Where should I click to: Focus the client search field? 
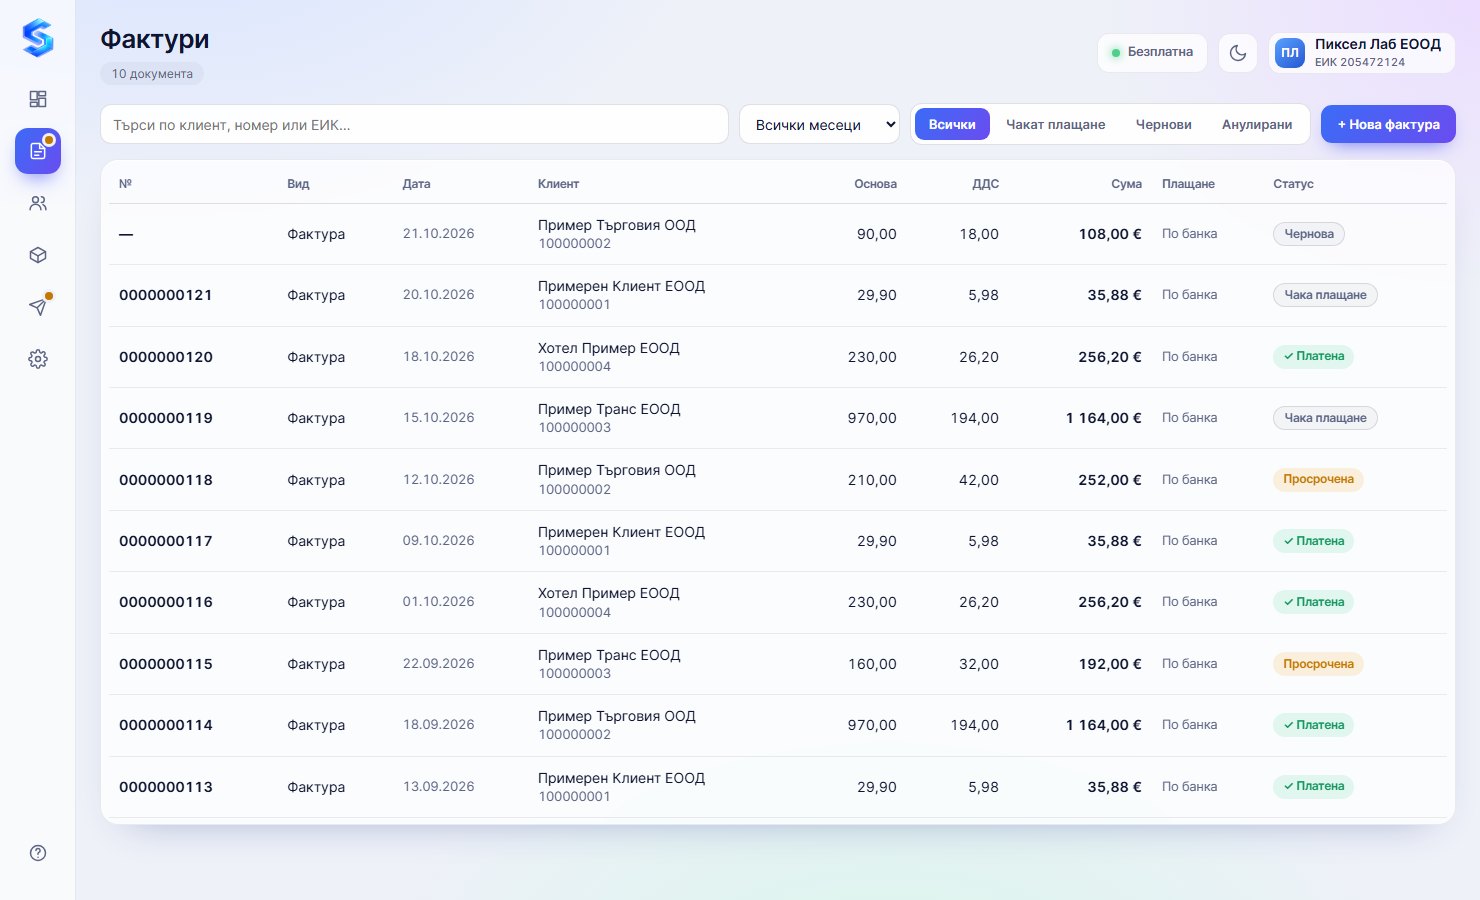tap(414, 125)
